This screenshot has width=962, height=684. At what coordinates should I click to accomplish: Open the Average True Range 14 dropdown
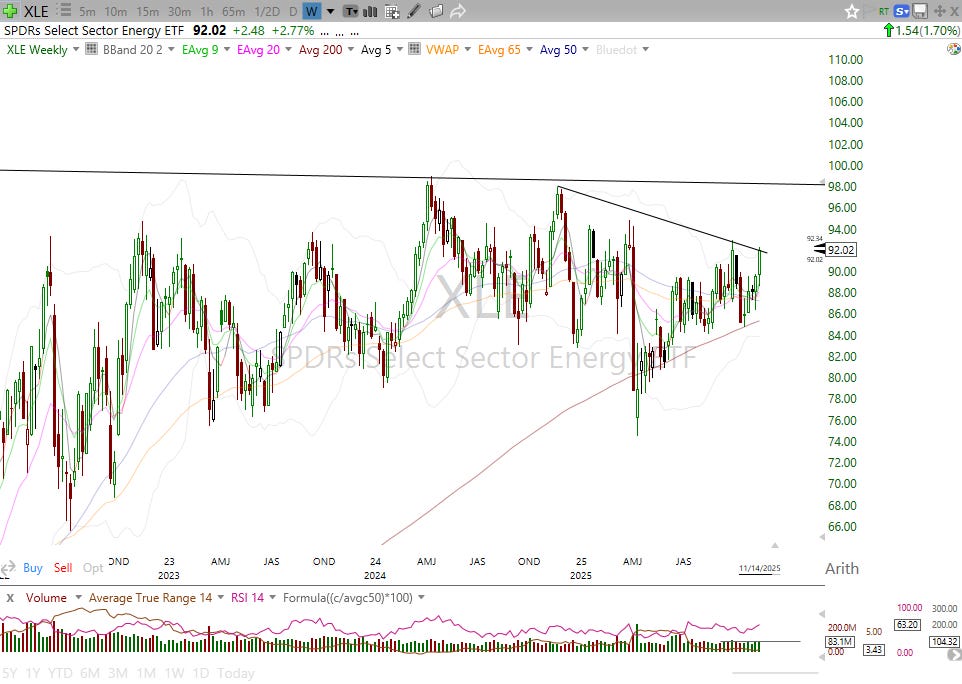coord(221,598)
